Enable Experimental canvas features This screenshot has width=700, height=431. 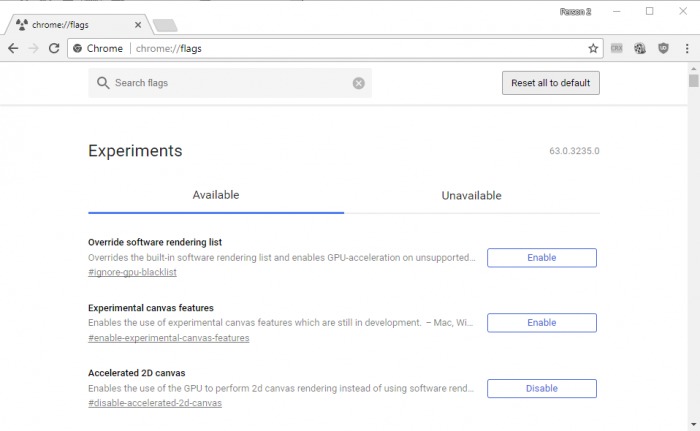click(x=542, y=323)
